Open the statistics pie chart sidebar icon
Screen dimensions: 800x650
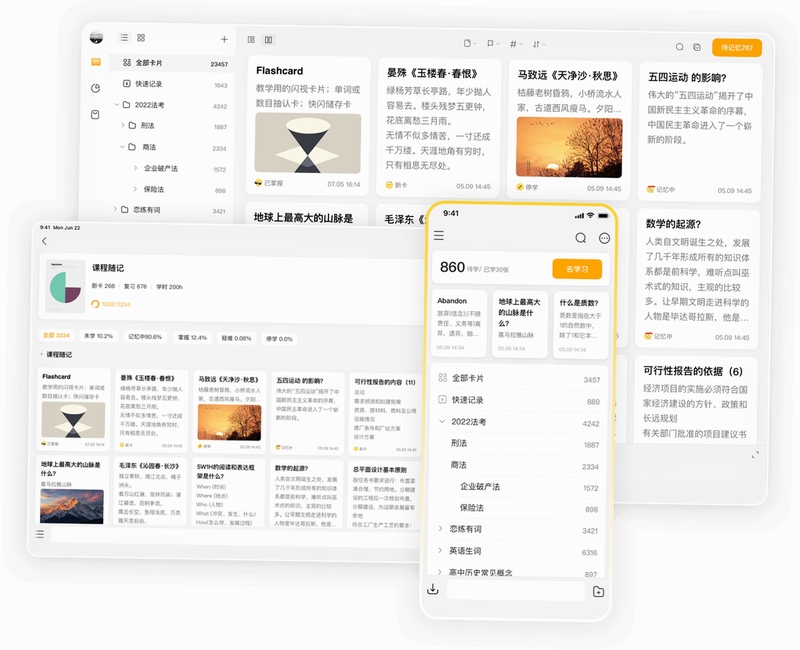click(95, 88)
